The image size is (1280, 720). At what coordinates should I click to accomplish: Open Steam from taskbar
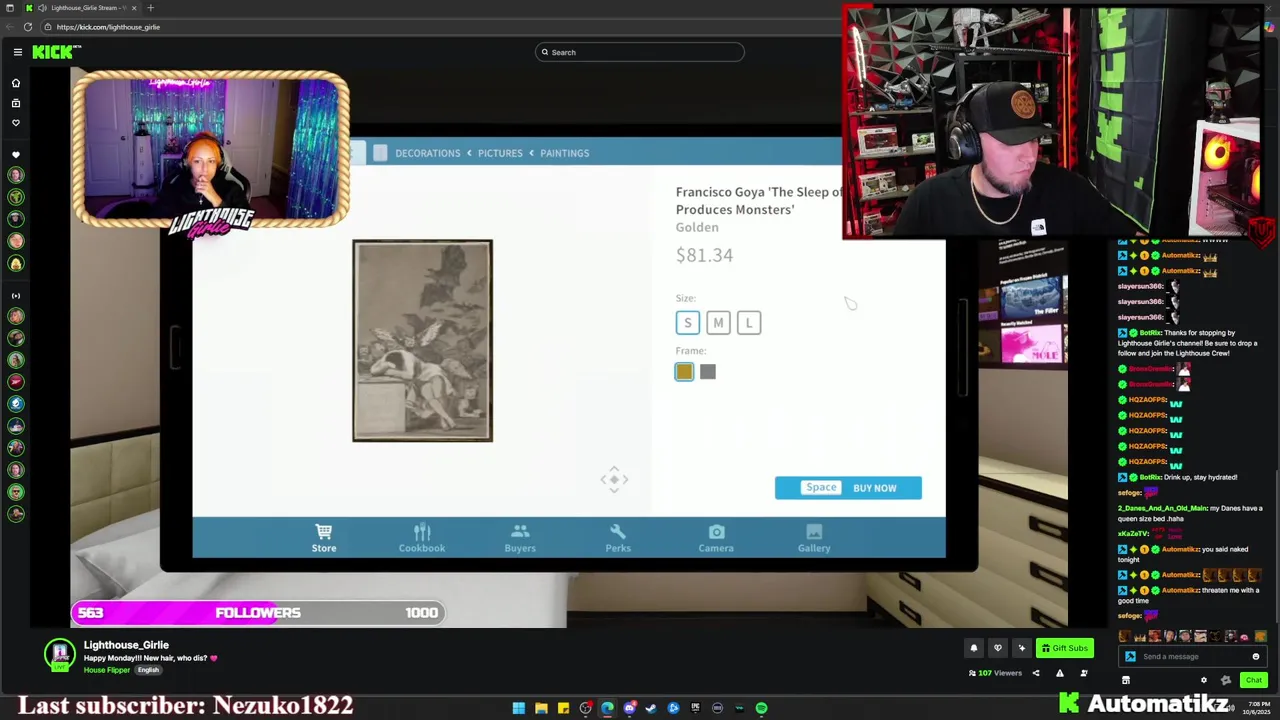pyautogui.click(x=651, y=708)
